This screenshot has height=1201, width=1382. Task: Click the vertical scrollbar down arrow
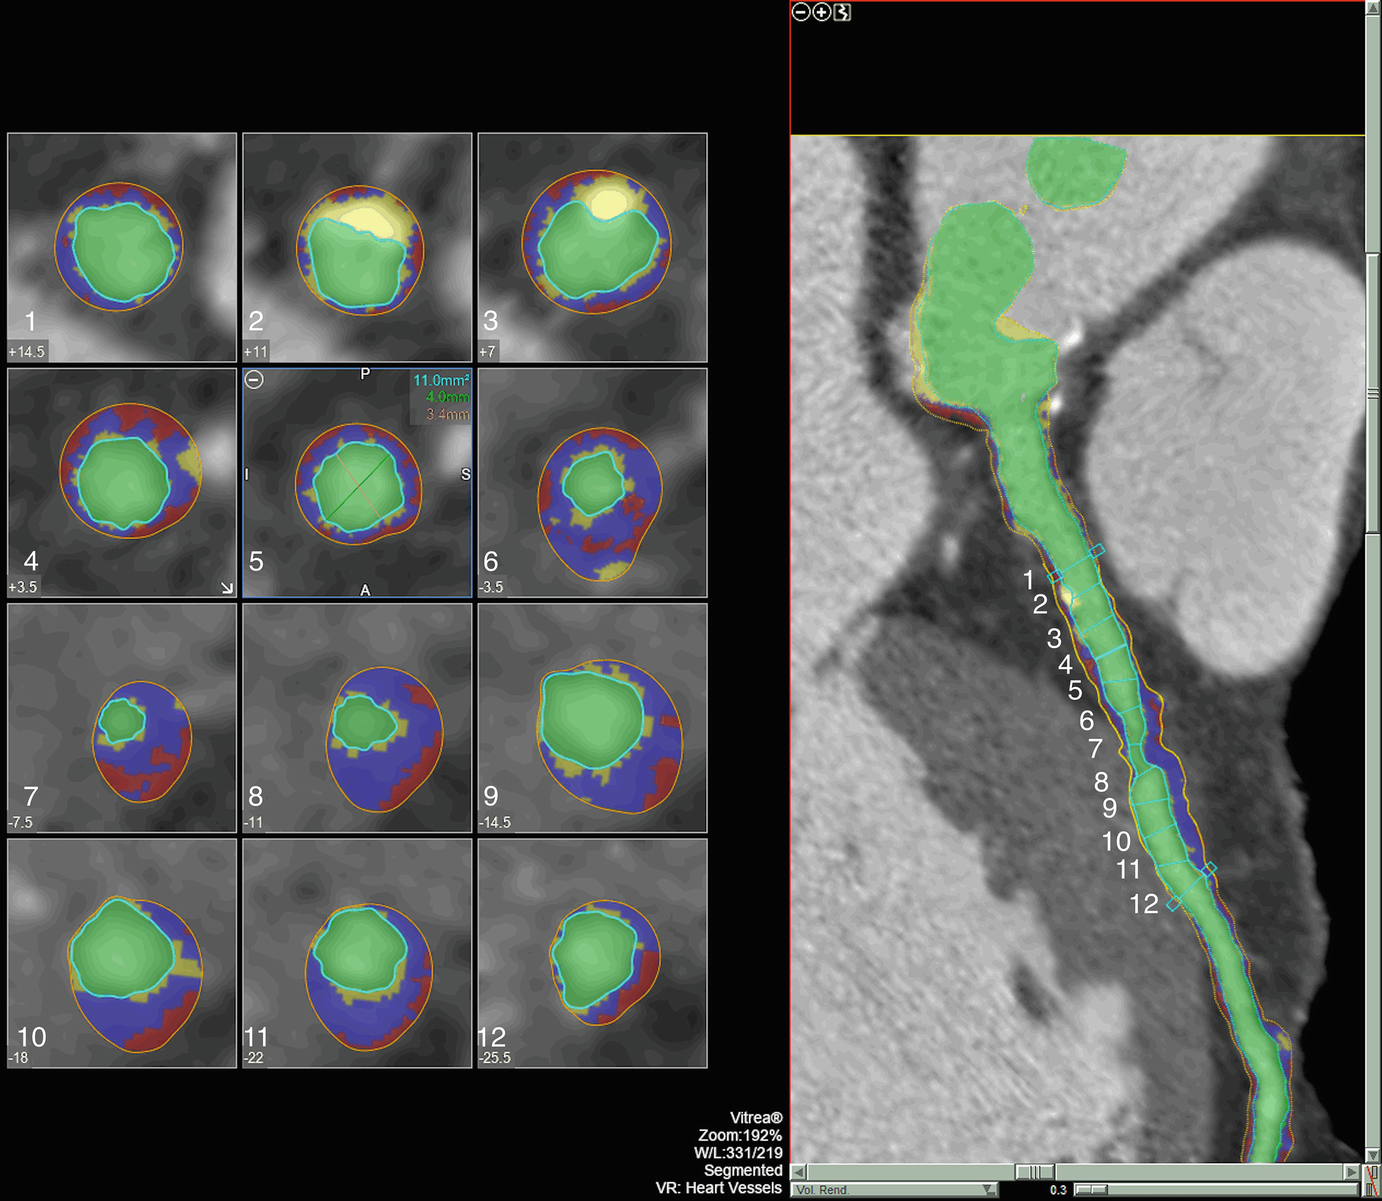pyautogui.click(x=1373, y=1155)
